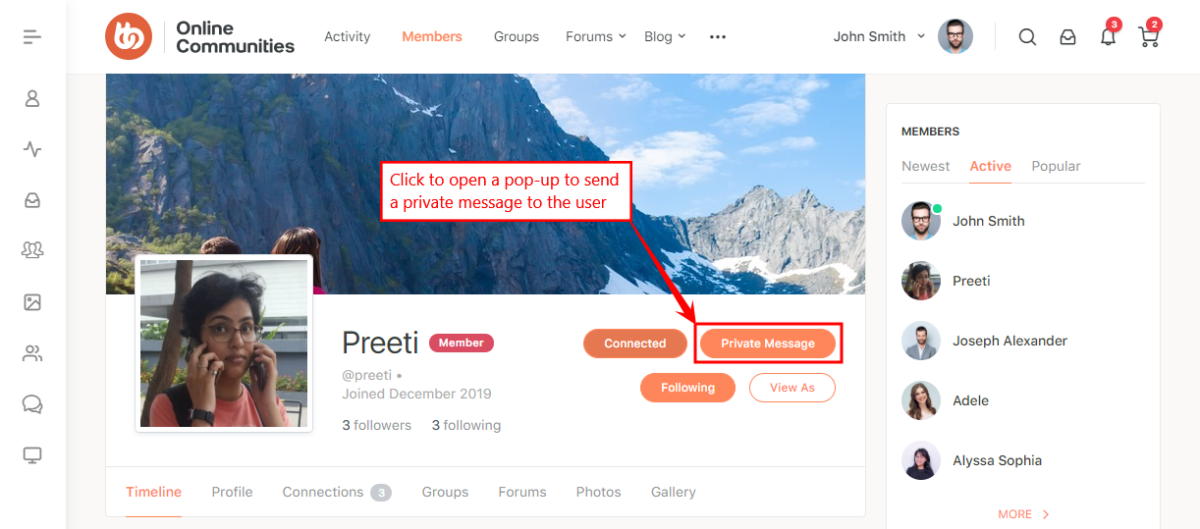Open the photos icon in left sidebar
The width and height of the screenshot is (1200, 529).
32,302
